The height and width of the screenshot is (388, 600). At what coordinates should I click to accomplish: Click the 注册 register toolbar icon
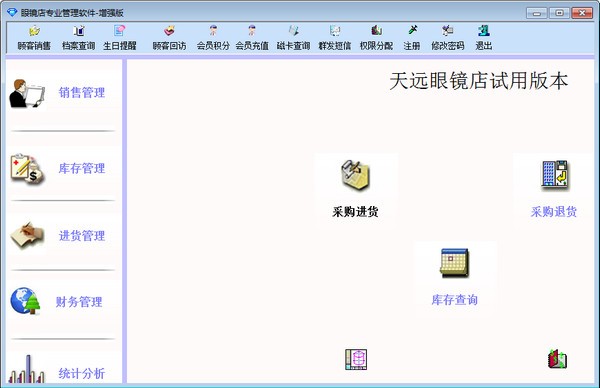coord(412,38)
